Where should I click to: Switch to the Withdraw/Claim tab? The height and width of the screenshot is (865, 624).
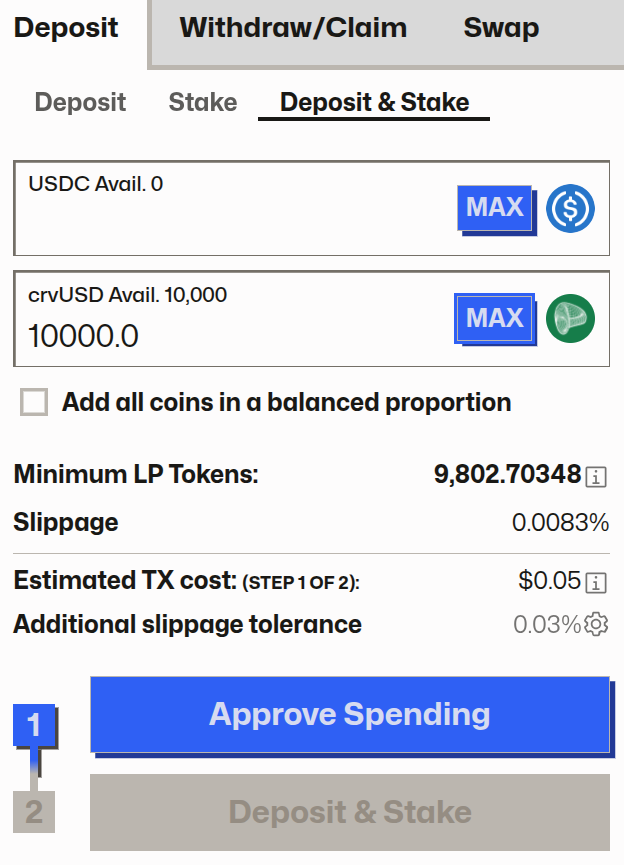[x=293, y=28]
